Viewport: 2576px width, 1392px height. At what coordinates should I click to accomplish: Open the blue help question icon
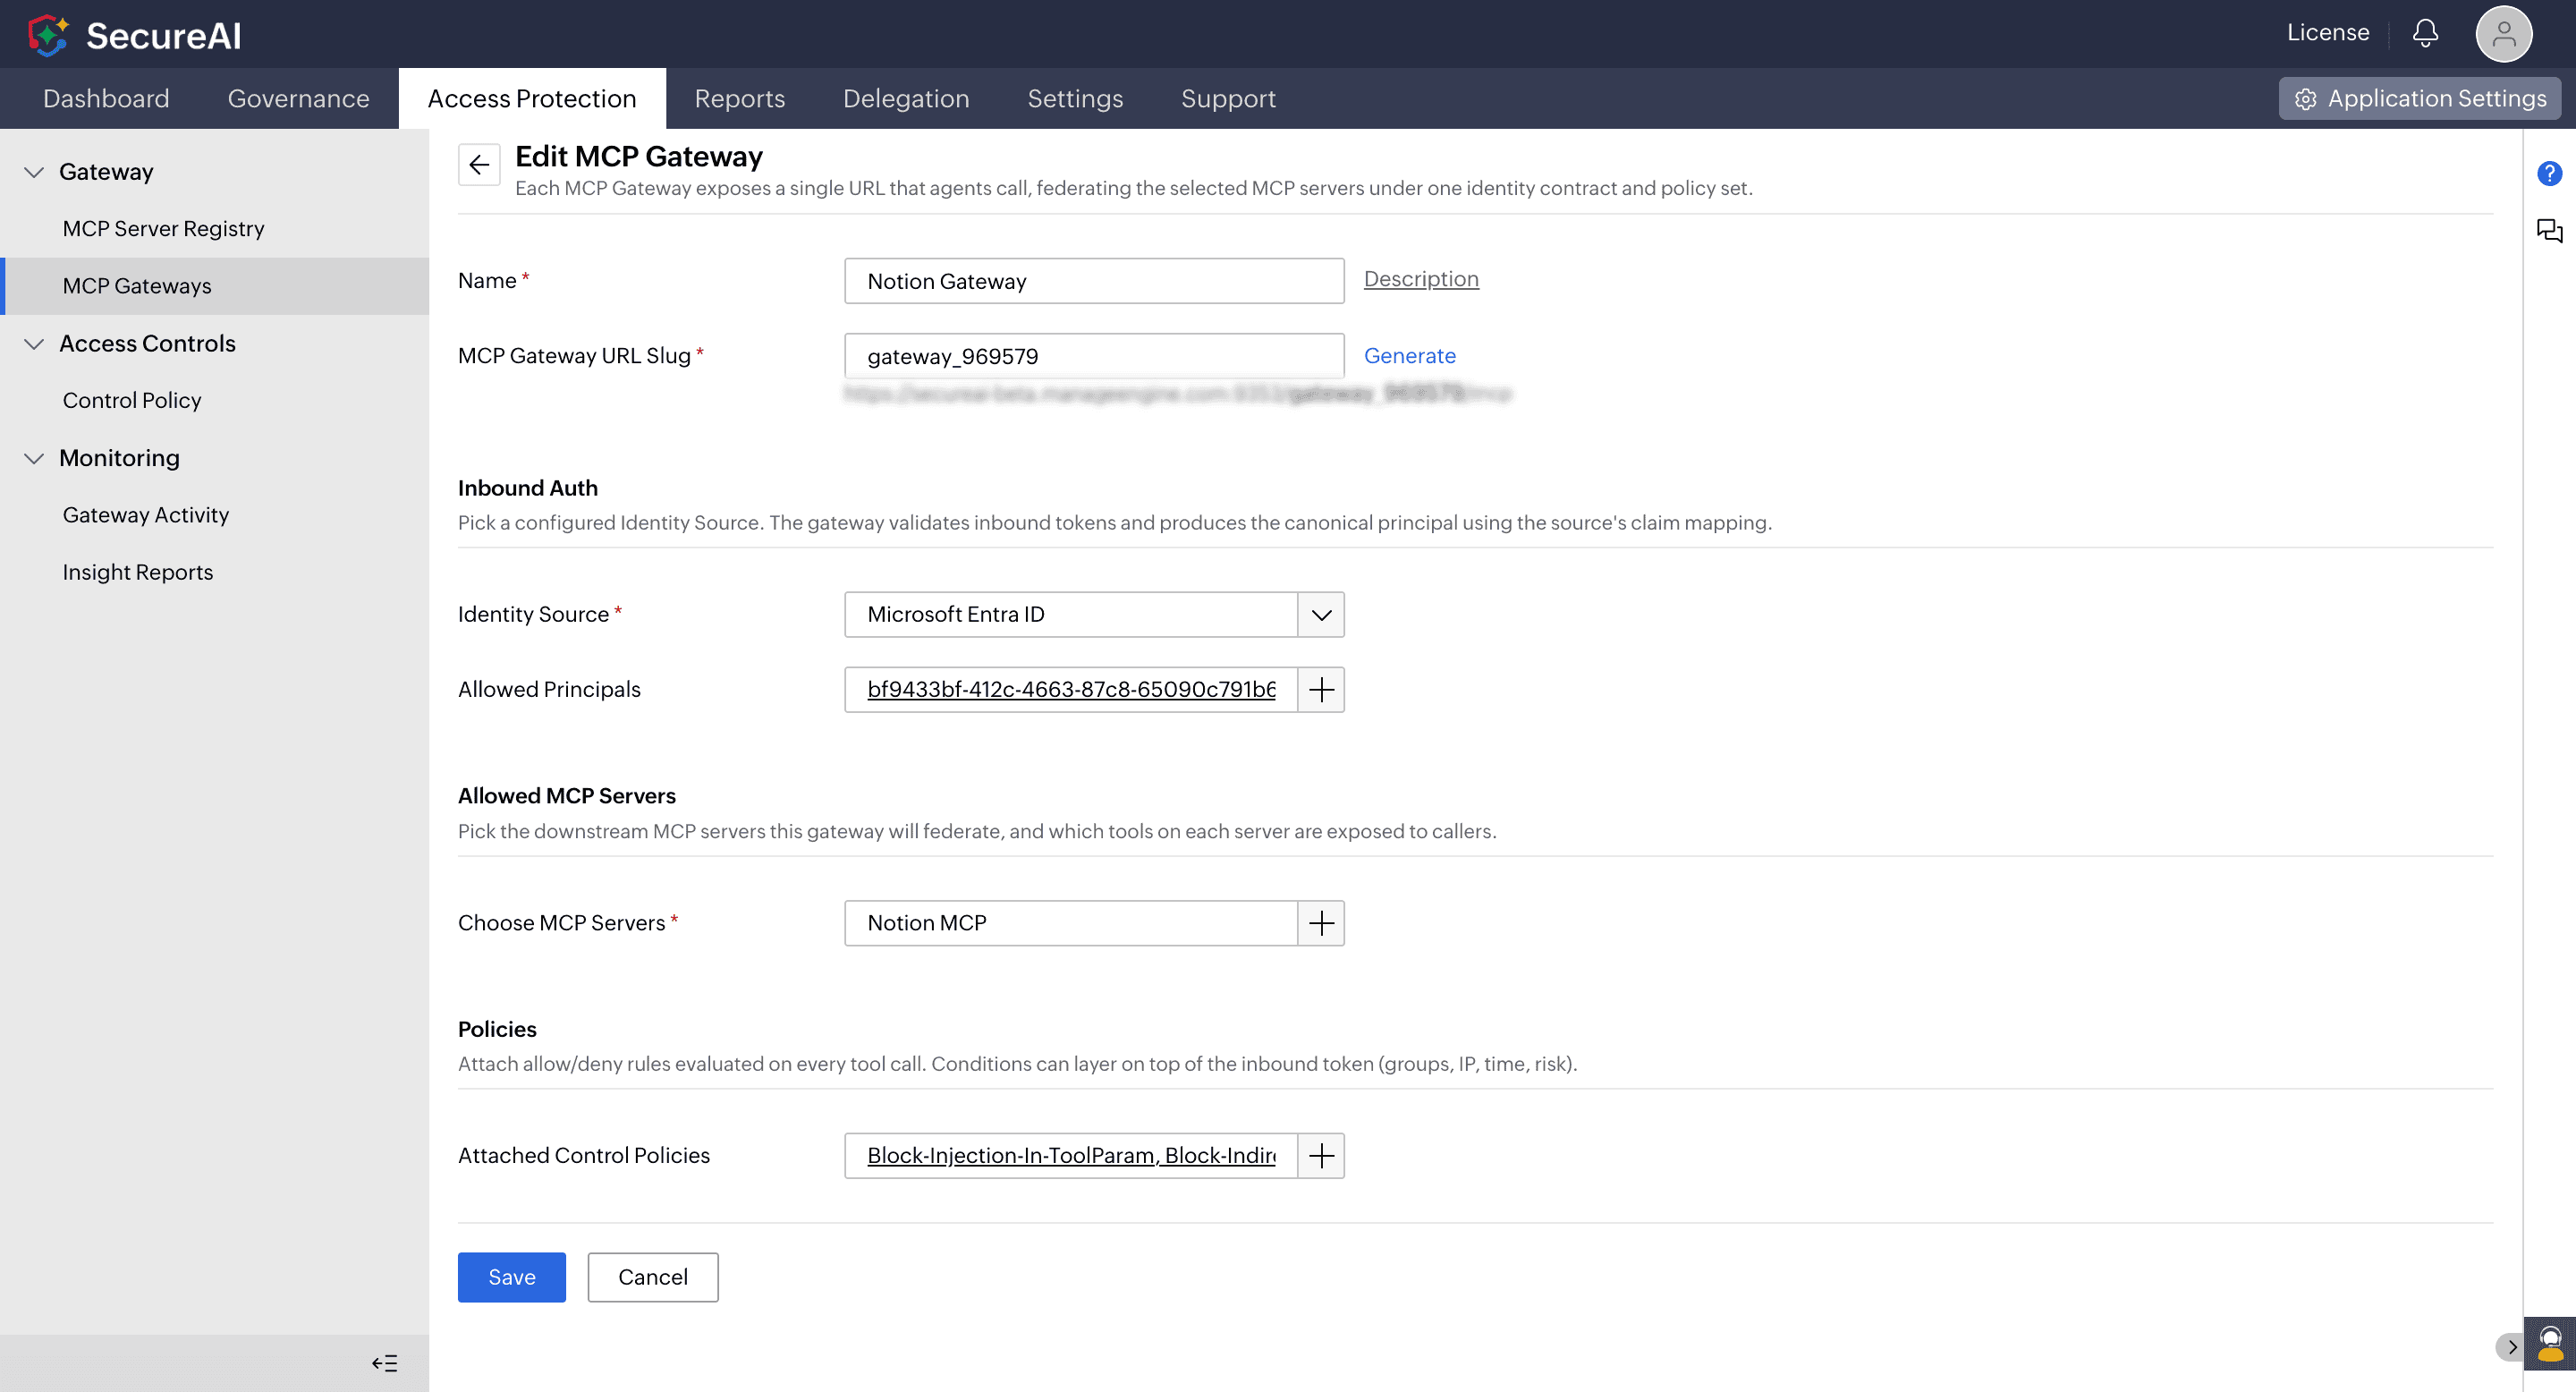click(x=2549, y=173)
